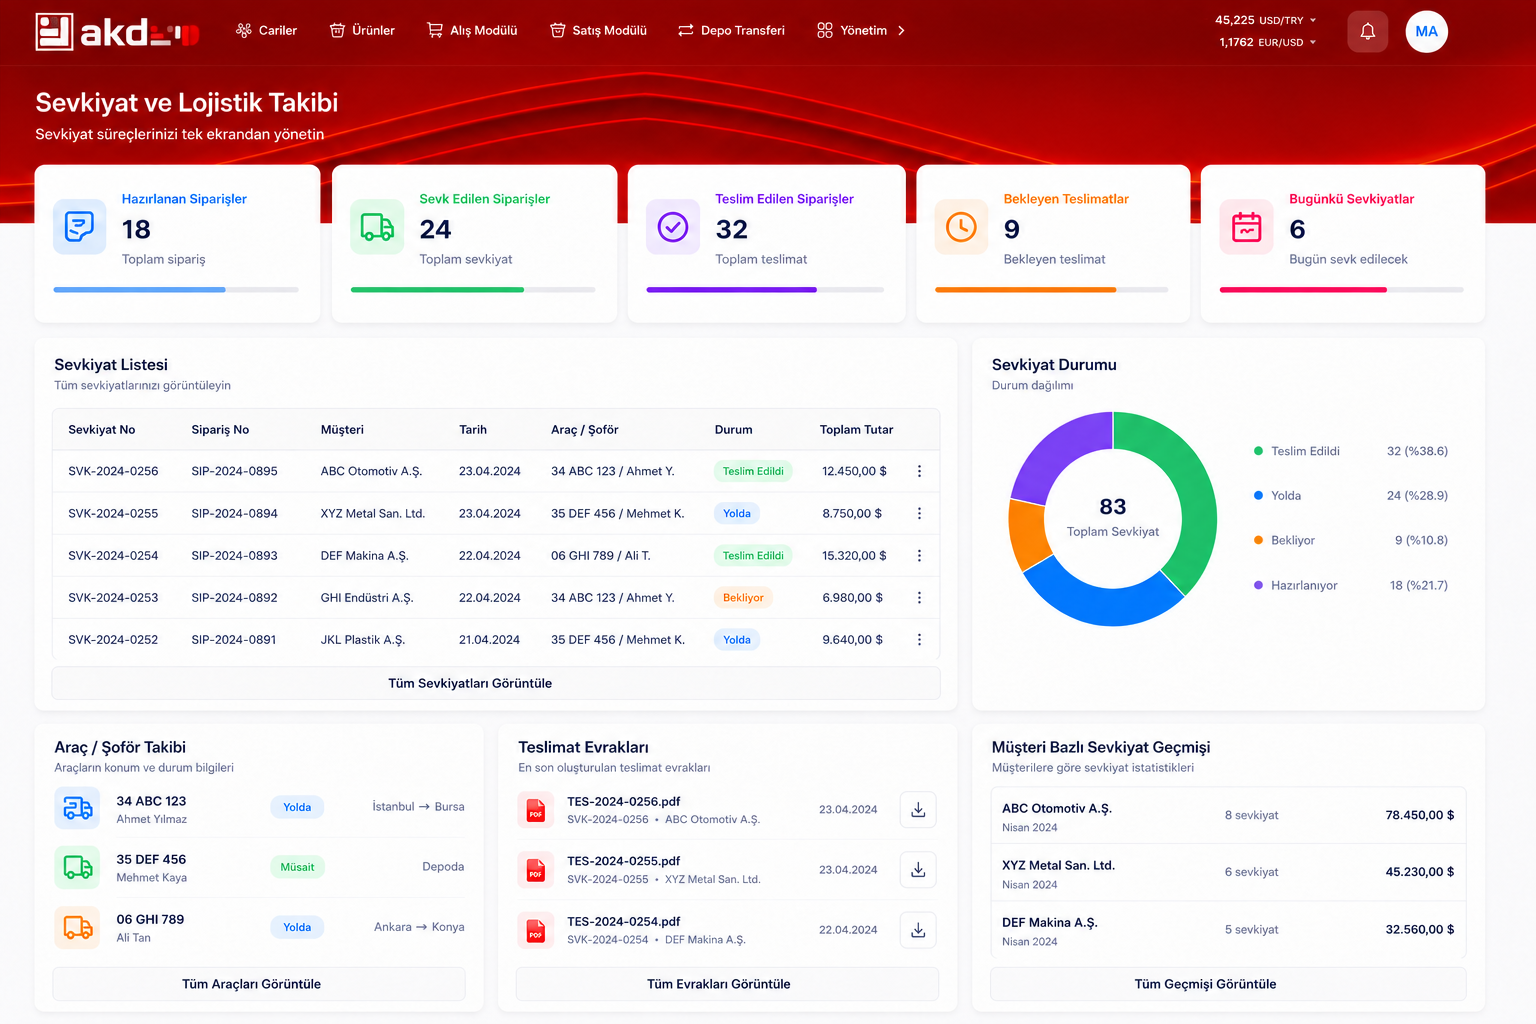Open row actions for SVK-2024-0252

pos(919,639)
